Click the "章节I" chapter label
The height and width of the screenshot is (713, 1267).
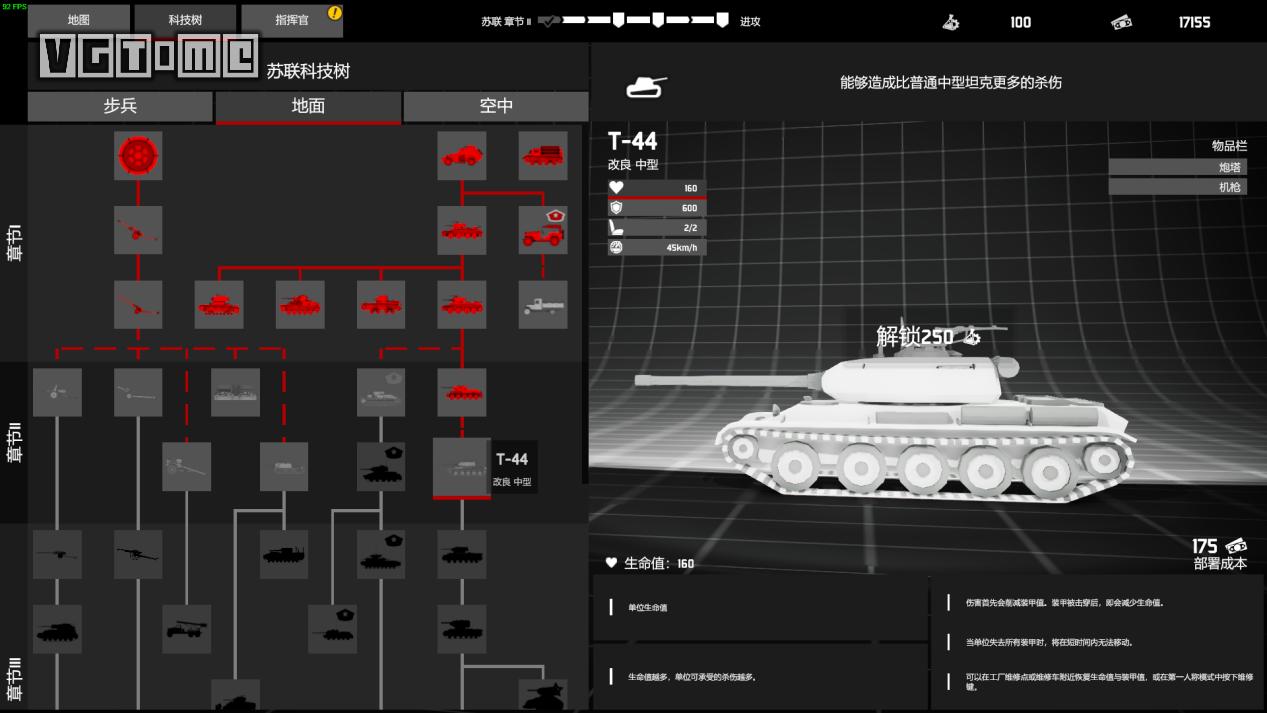(14, 243)
